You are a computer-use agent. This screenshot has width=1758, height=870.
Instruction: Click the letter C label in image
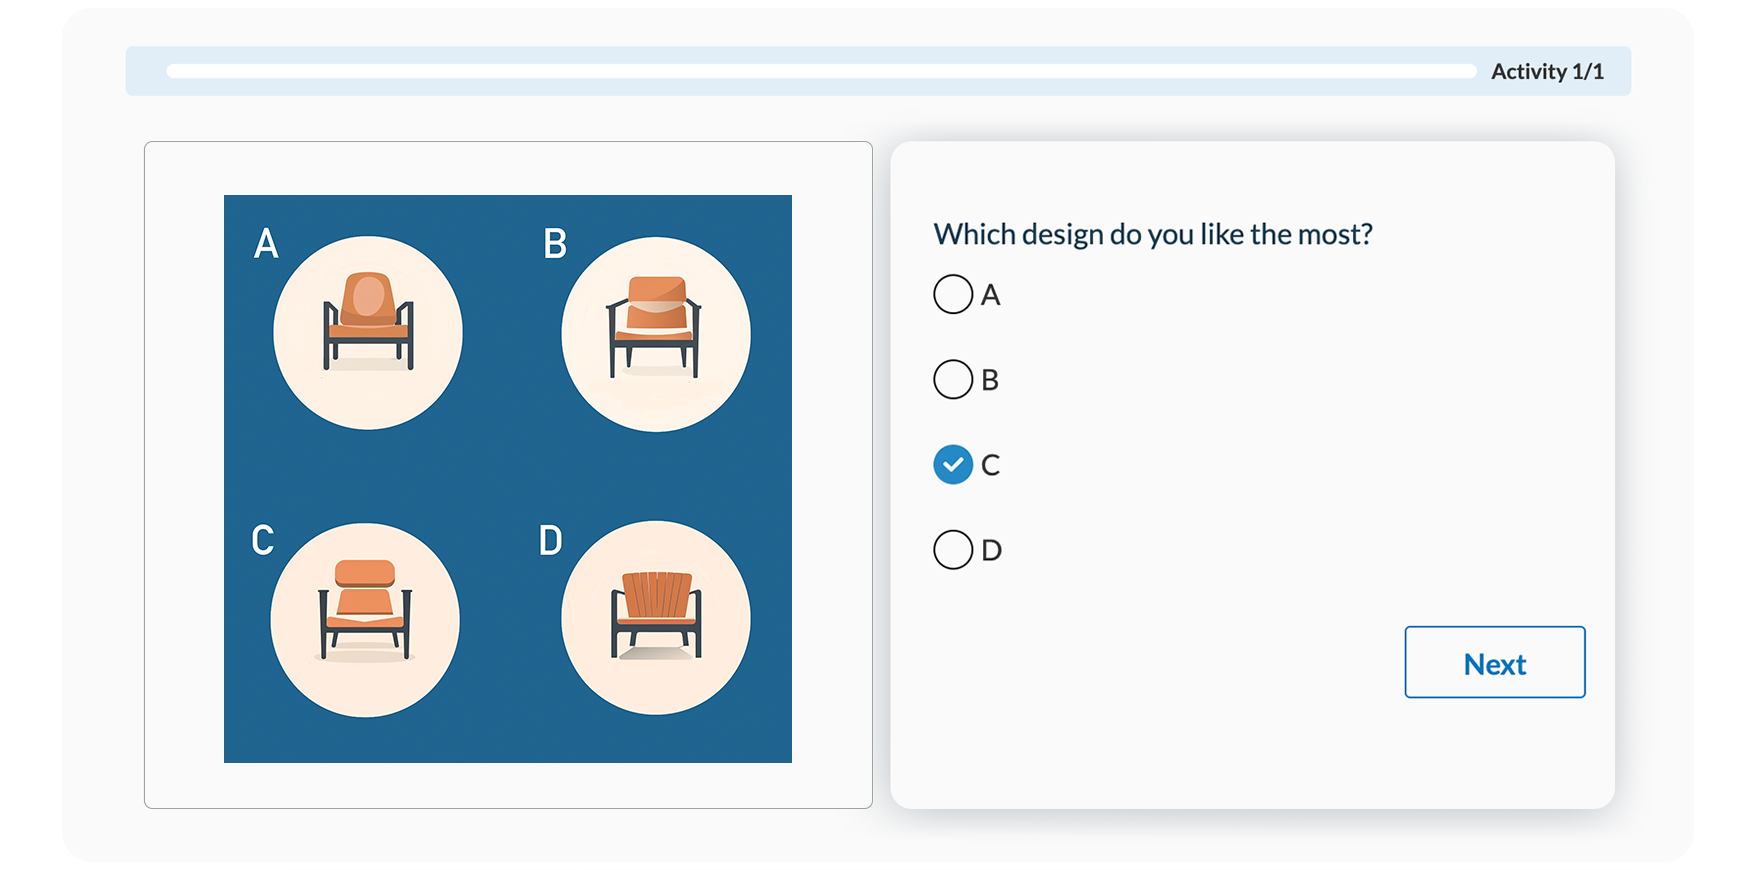[x=263, y=540]
